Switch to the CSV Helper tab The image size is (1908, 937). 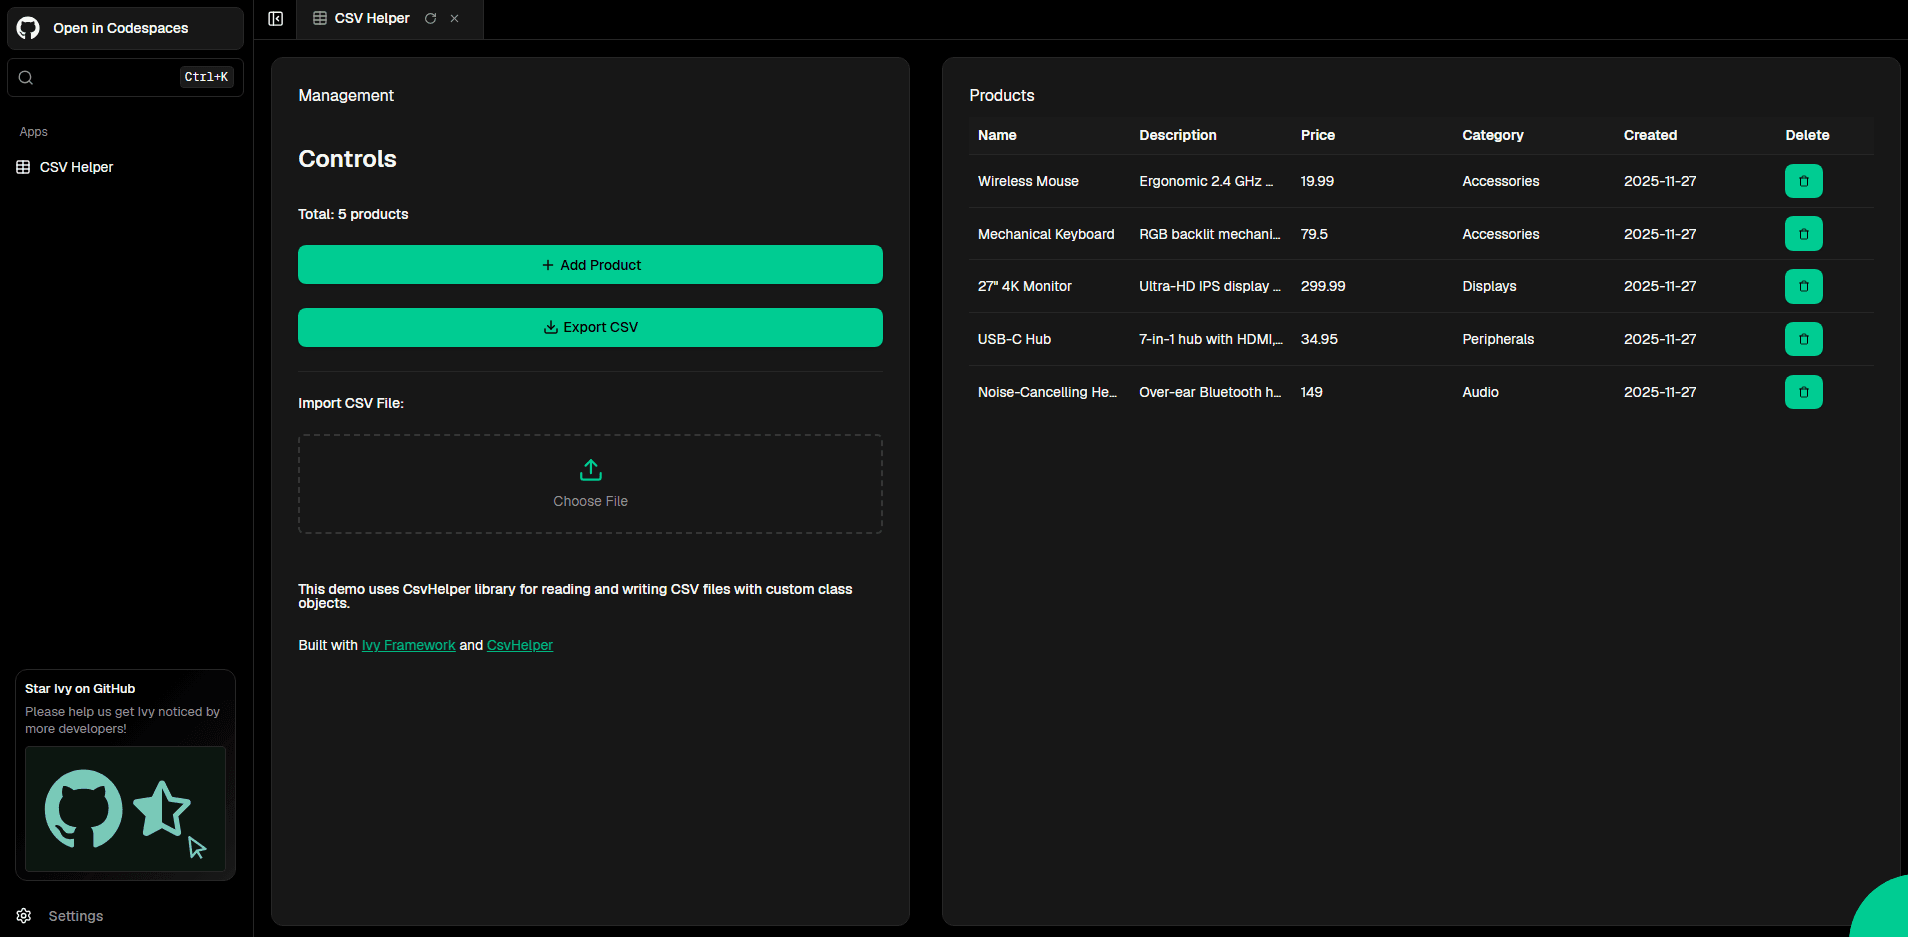click(371, 19)
